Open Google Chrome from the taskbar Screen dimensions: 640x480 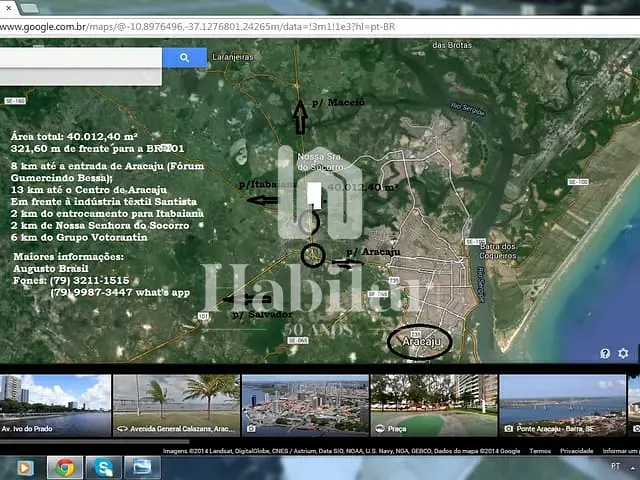click(x=65, y=468)
